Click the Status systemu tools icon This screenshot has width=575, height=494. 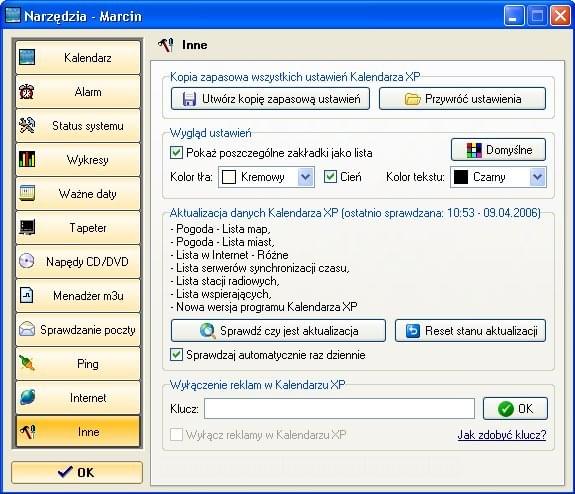tap(27, 125)
